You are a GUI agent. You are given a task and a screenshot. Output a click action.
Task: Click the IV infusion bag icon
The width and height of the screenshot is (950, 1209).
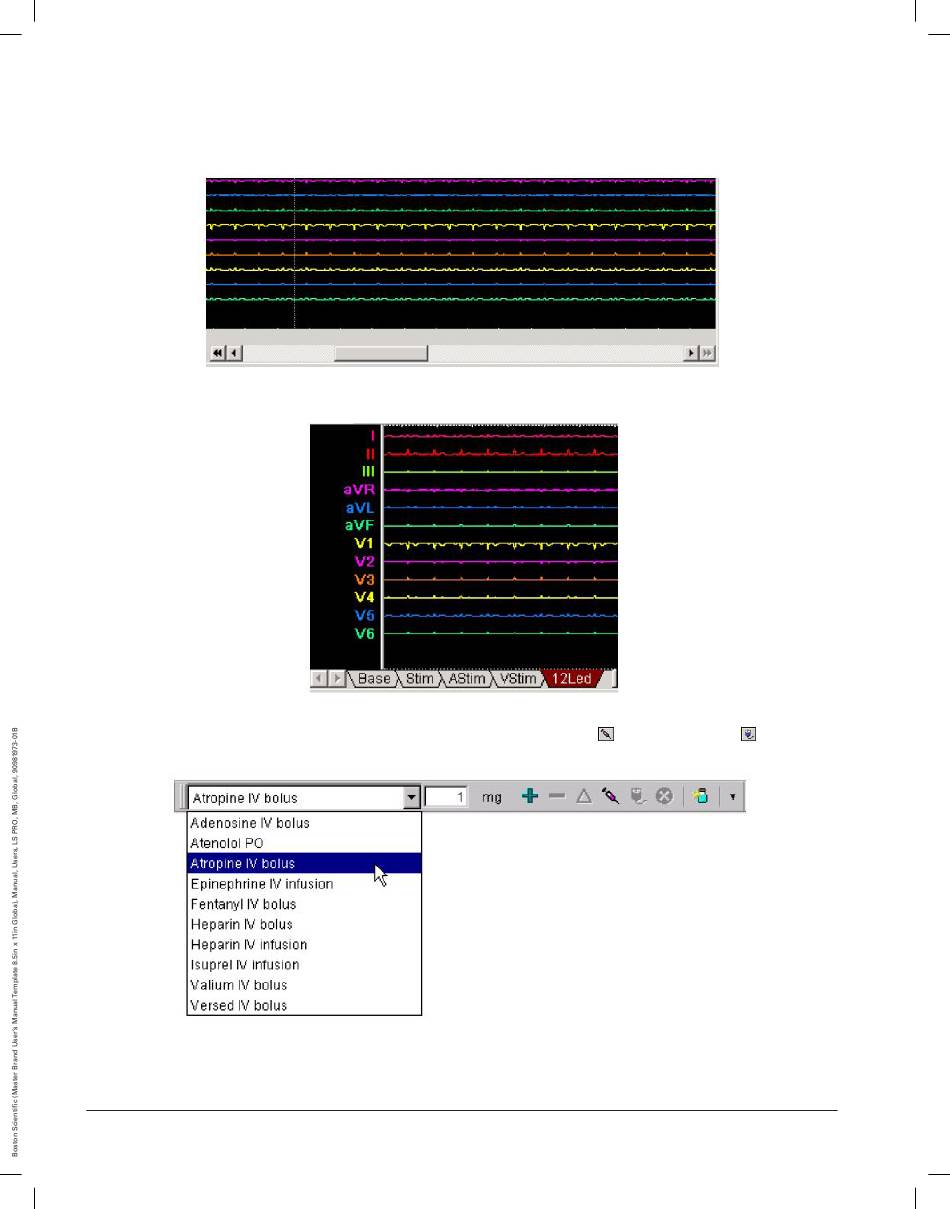[637, 797]
